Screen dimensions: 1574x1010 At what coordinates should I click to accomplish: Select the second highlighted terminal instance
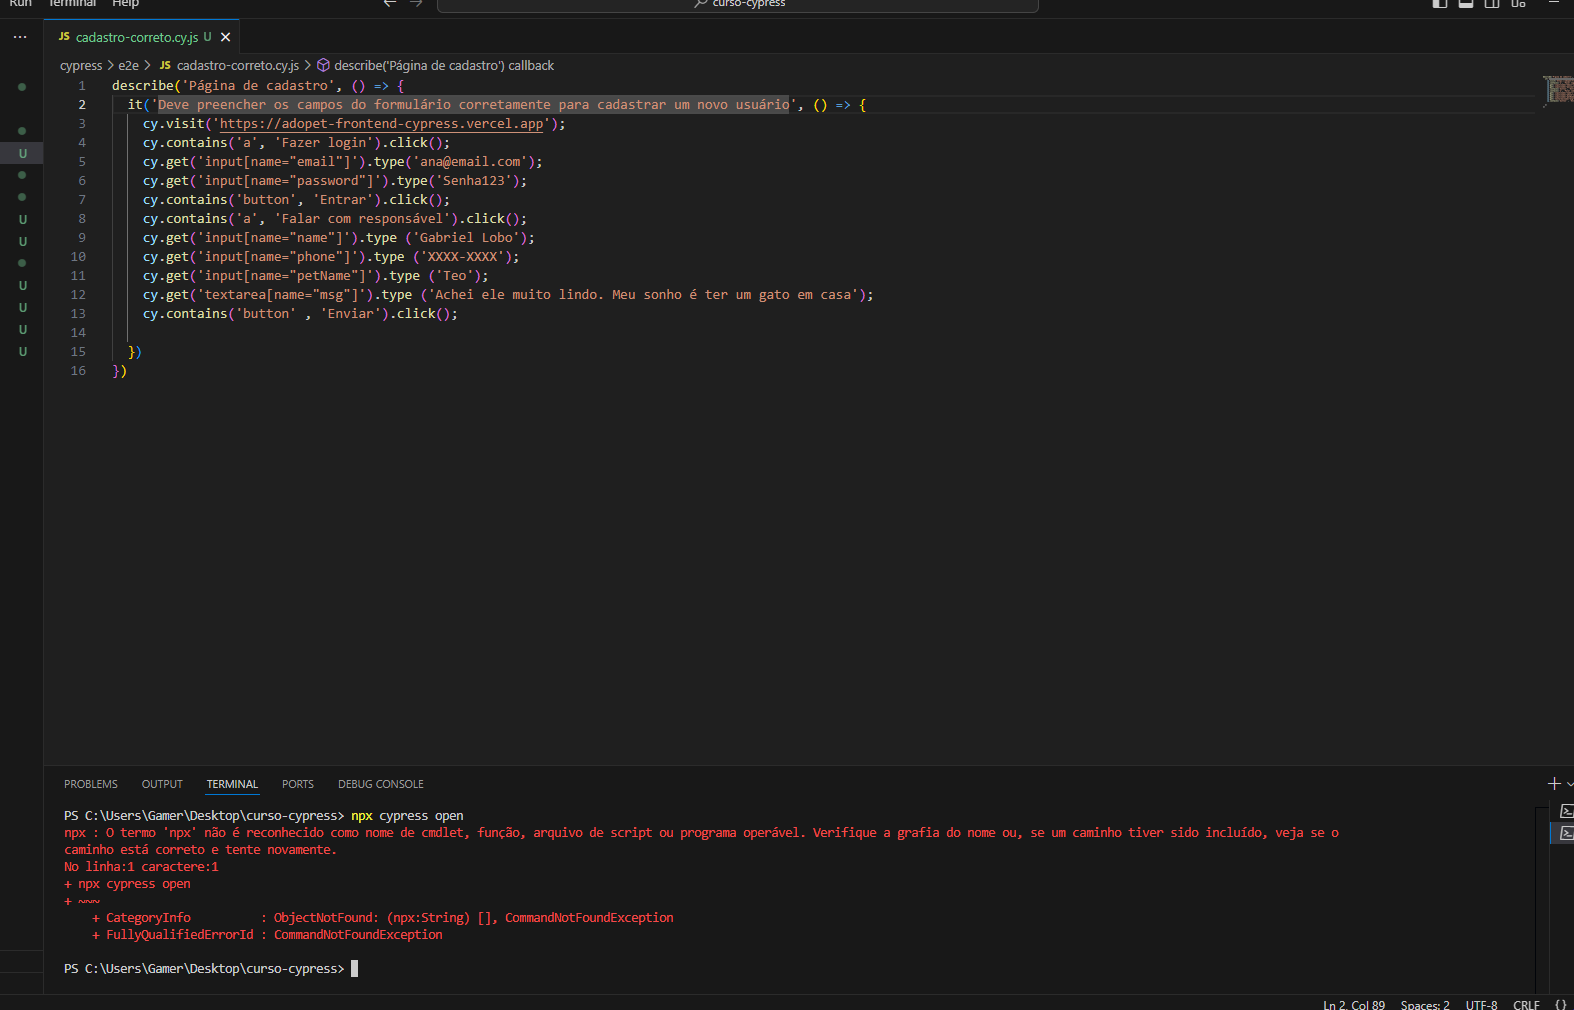point(1566,833)
